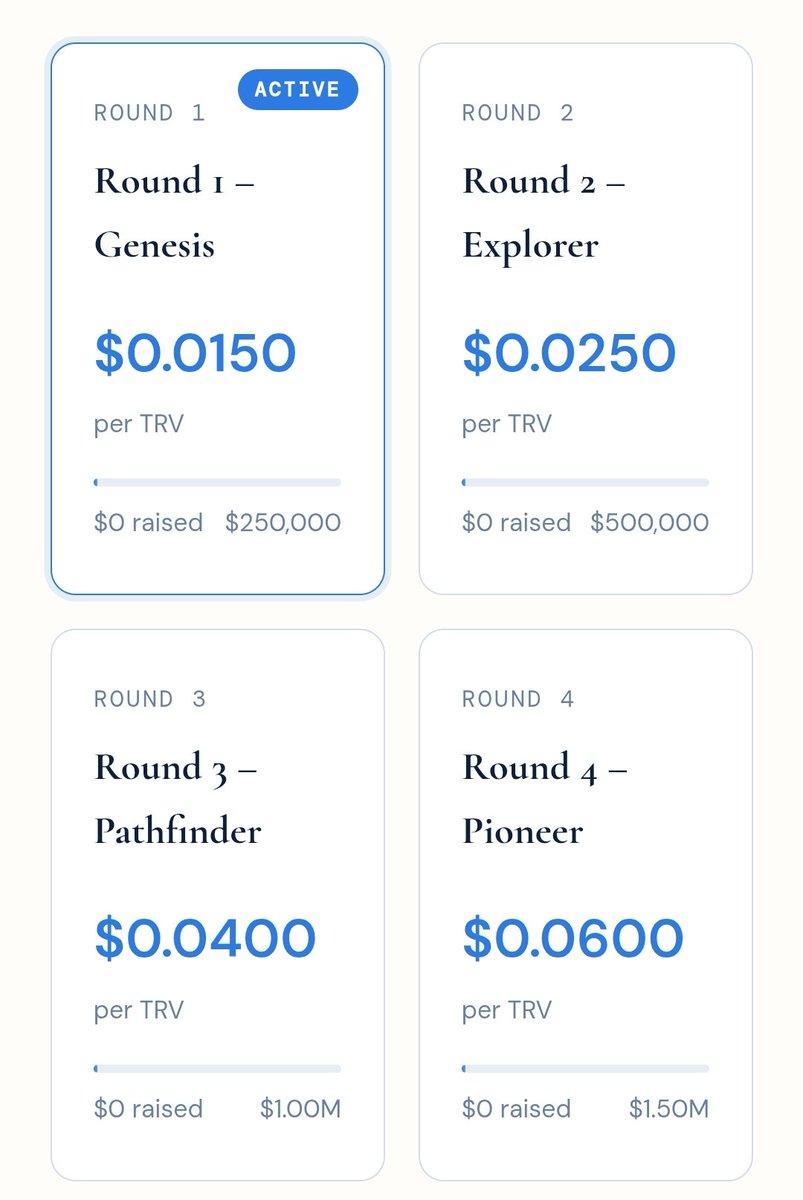Open the Round 4 – Pioneer card title
The width and height of the screenshot is (803, 1200).
(545, 799)
